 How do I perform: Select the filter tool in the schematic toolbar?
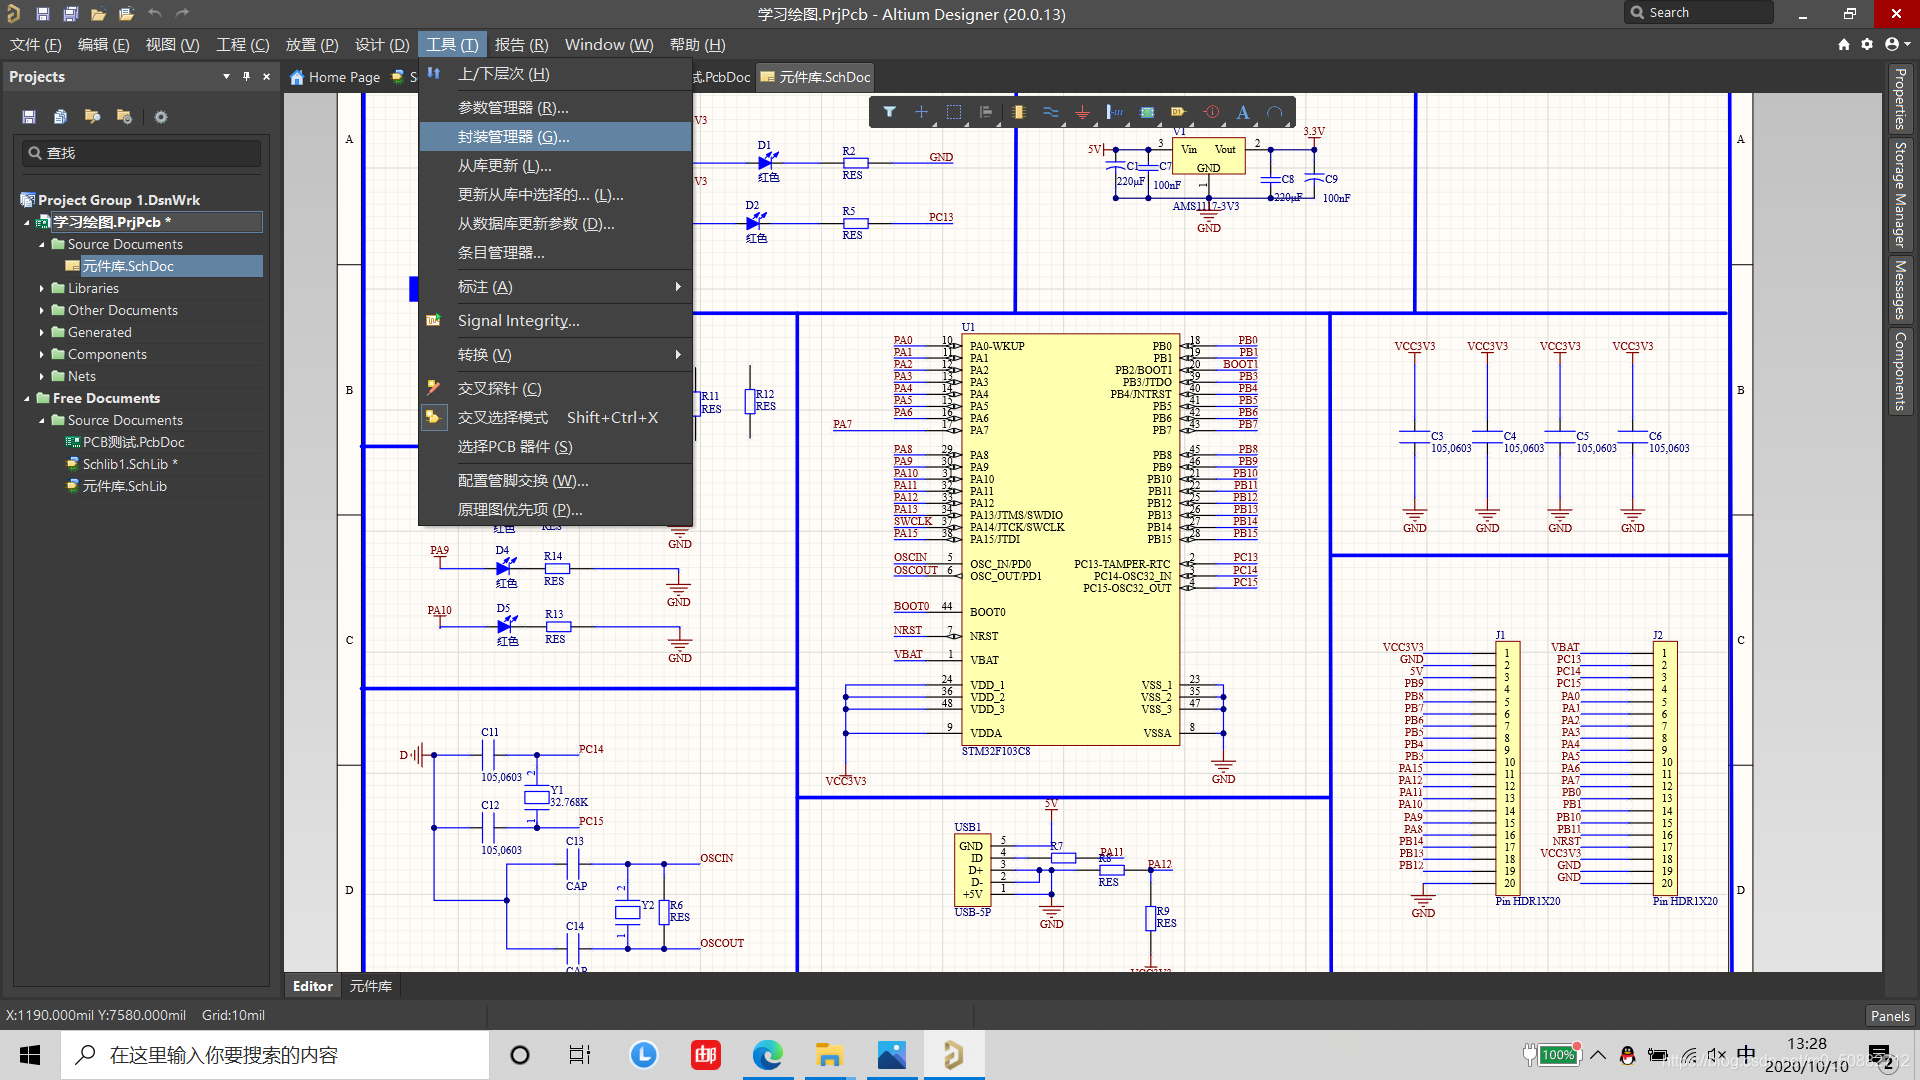pyautogui.click(x=890, y=112)
